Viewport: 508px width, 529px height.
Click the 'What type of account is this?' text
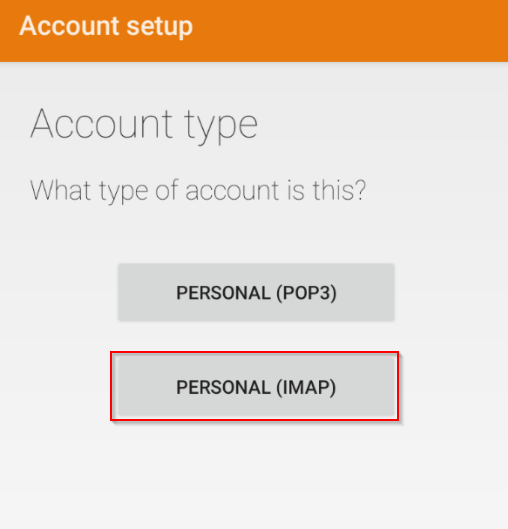point(198,191)
